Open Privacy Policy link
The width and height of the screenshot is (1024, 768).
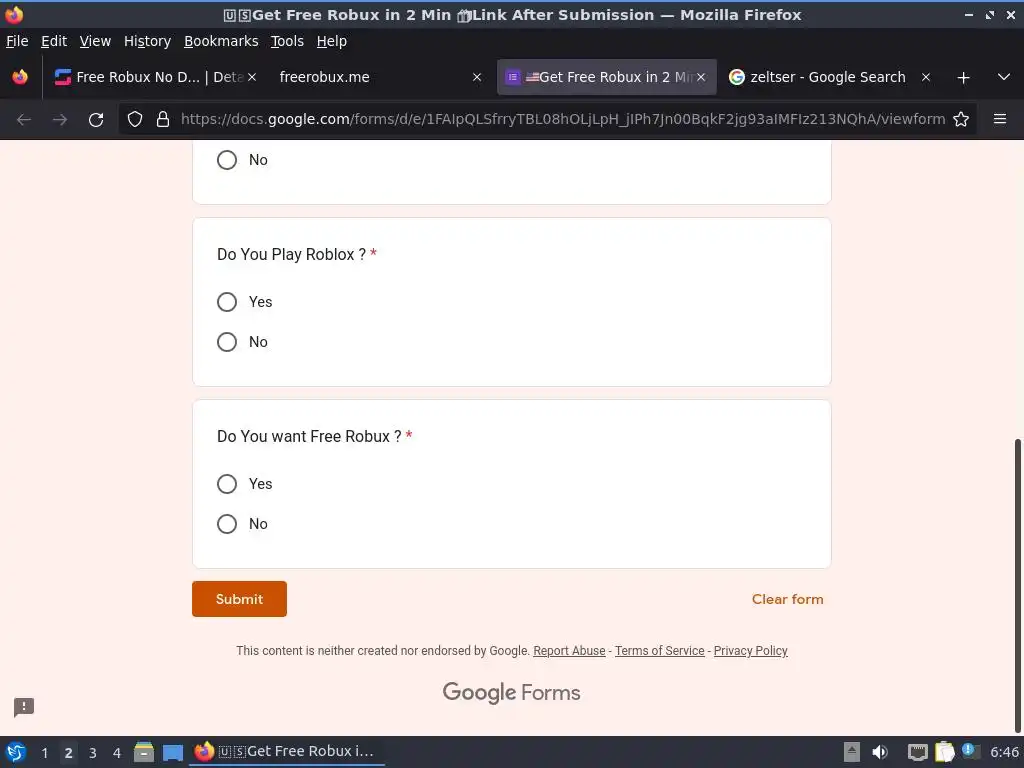point(750,650)
